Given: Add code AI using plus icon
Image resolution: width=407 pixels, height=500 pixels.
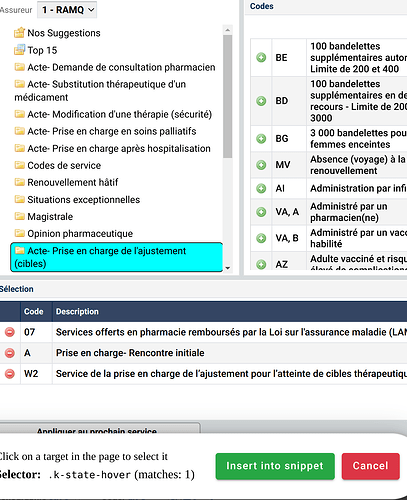Looking at the screenshot, I should [x=261, y=188].
